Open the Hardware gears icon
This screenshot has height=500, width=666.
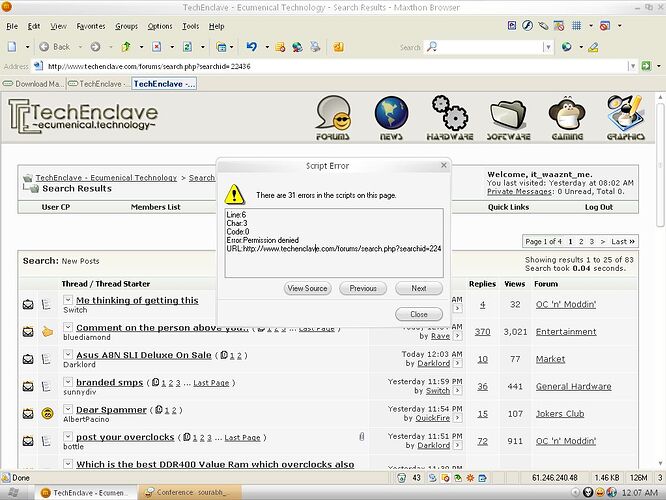pyautogui.click(x=449, y=117)
